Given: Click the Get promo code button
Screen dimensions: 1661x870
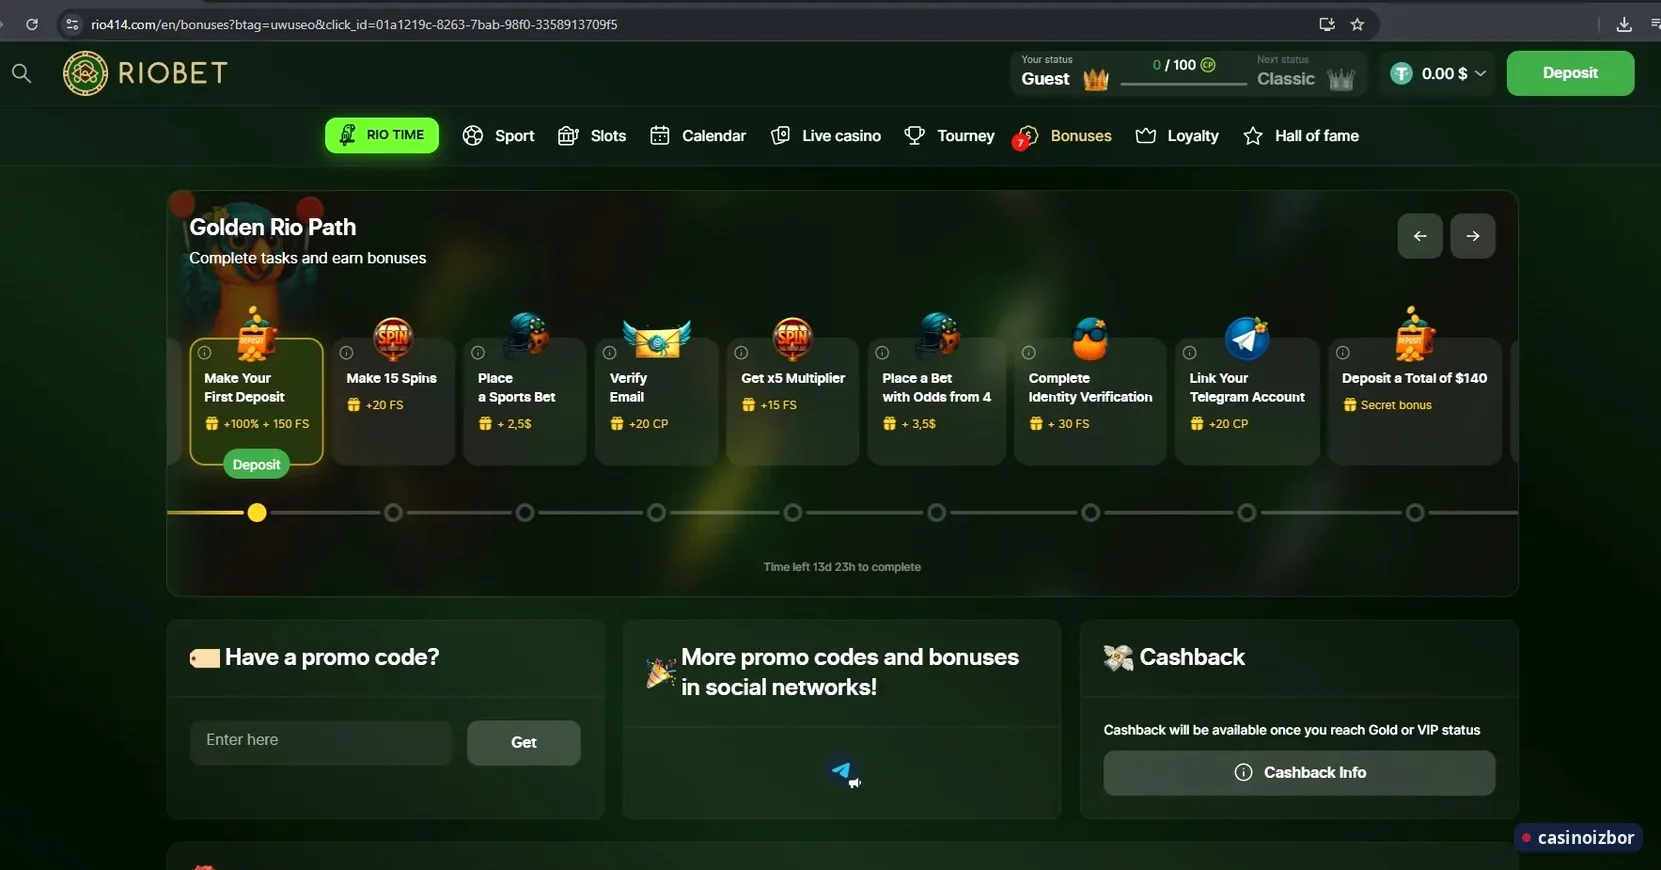Looking at the screenshot, I should (524, 743).
